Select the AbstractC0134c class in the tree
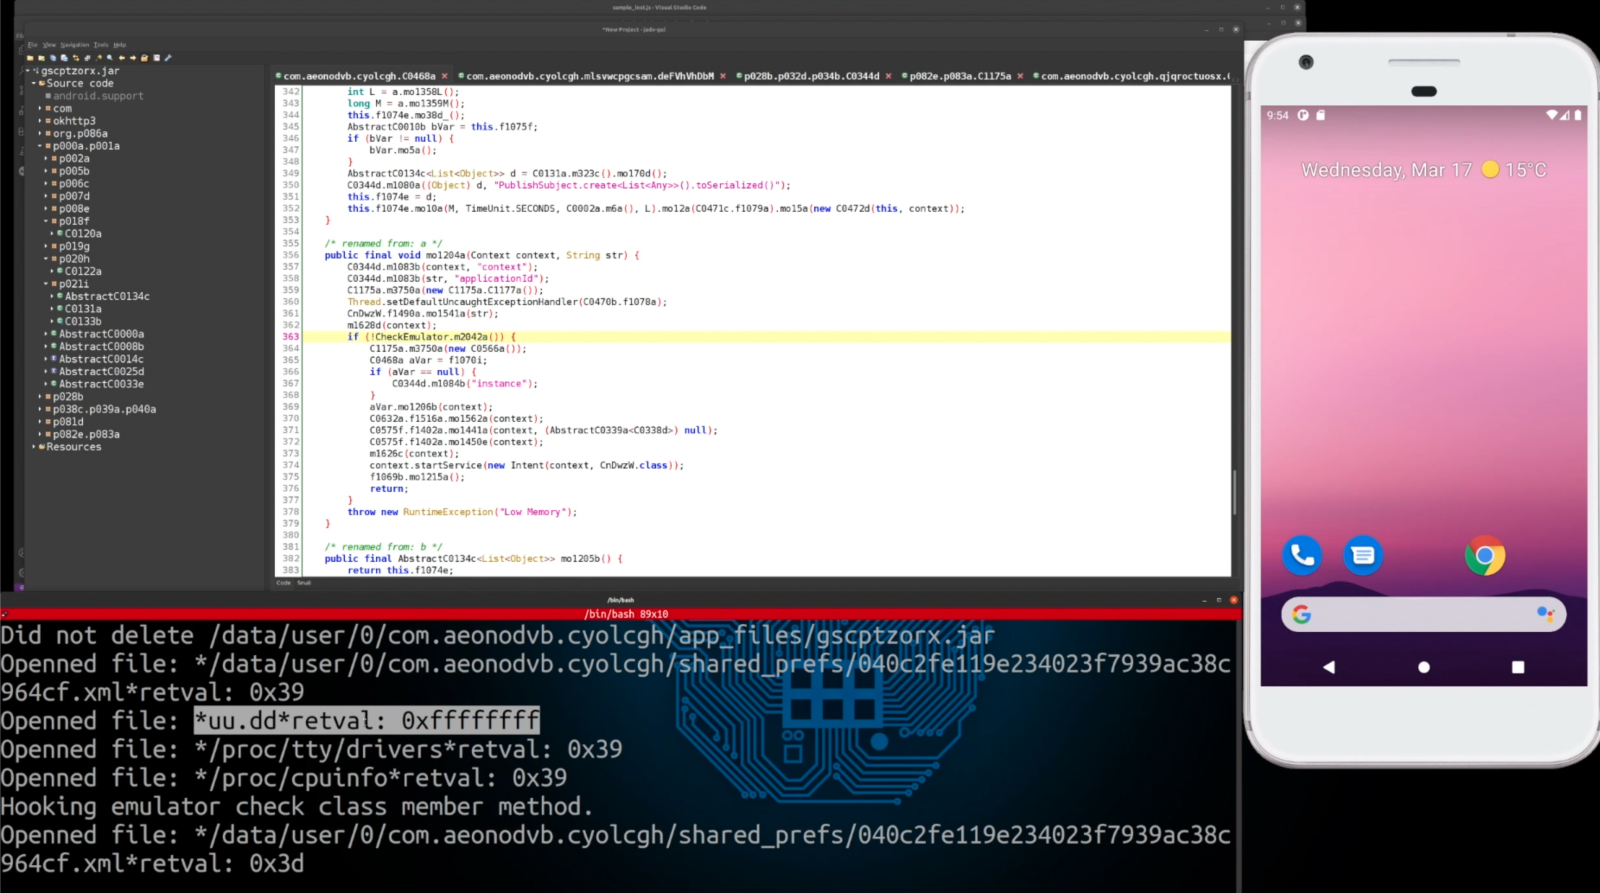 pyautogui.click(x=107, y=296)
